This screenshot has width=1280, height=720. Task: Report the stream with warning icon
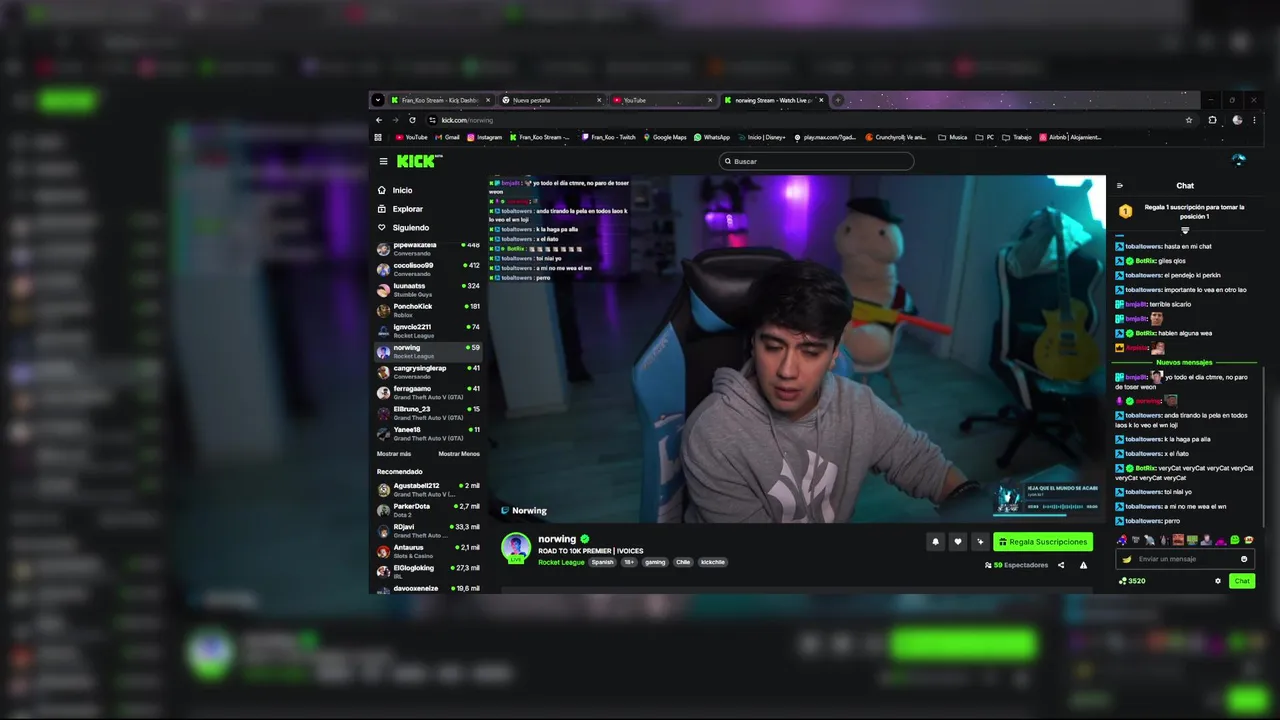pyautogui.click(x=1083, y=565)
